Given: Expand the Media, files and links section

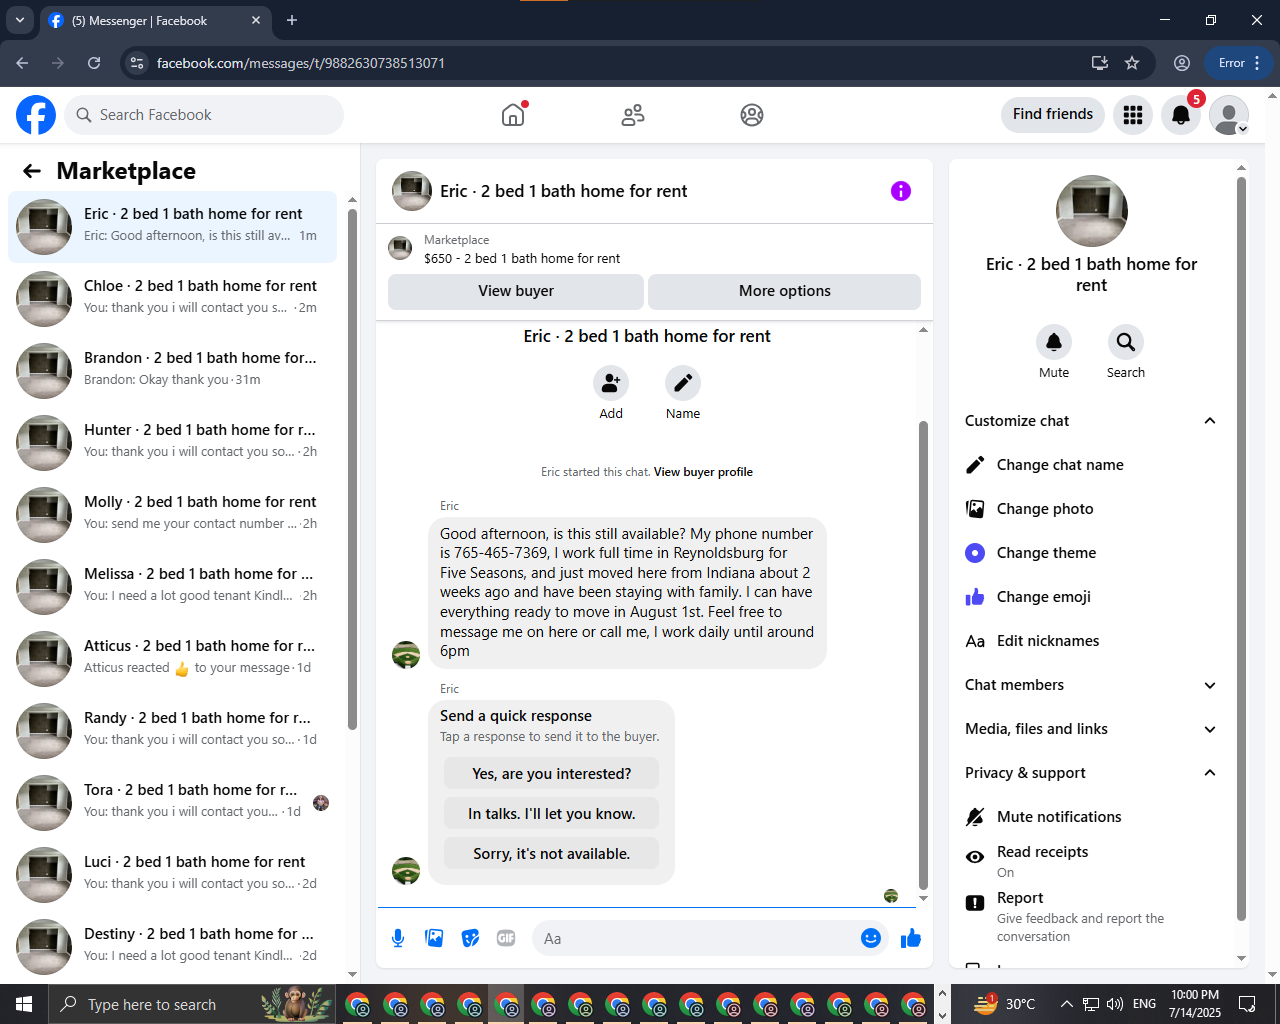Looking at the screenshot, I should click(x=1090, y=729).
